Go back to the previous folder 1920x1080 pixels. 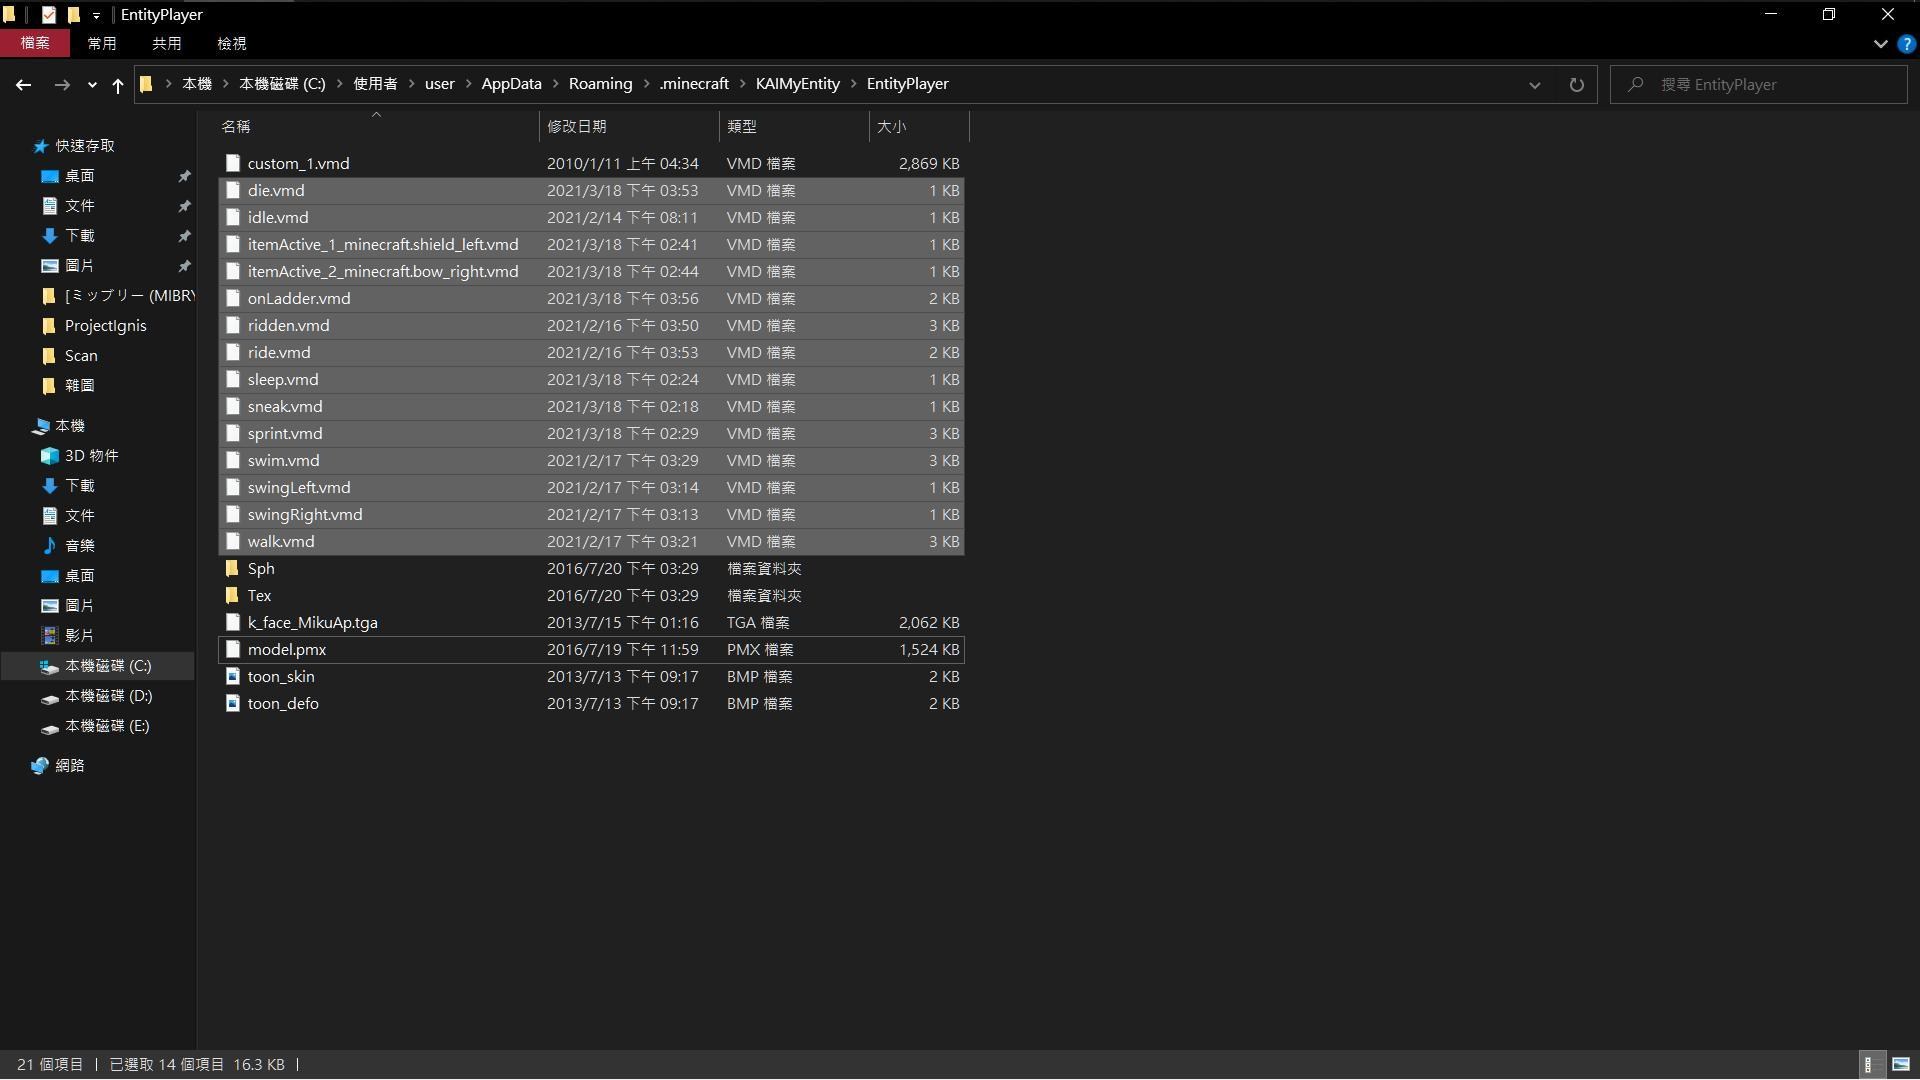point(23,85)
